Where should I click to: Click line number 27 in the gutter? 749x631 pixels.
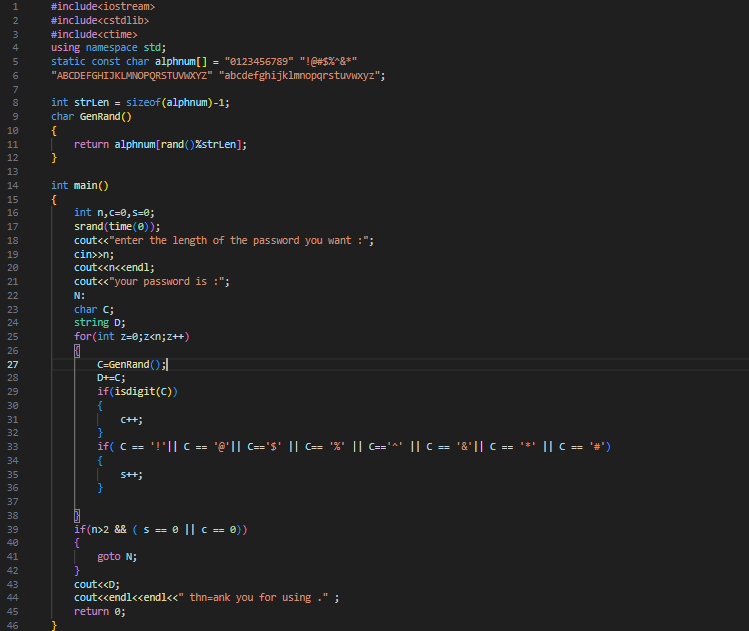13,364
